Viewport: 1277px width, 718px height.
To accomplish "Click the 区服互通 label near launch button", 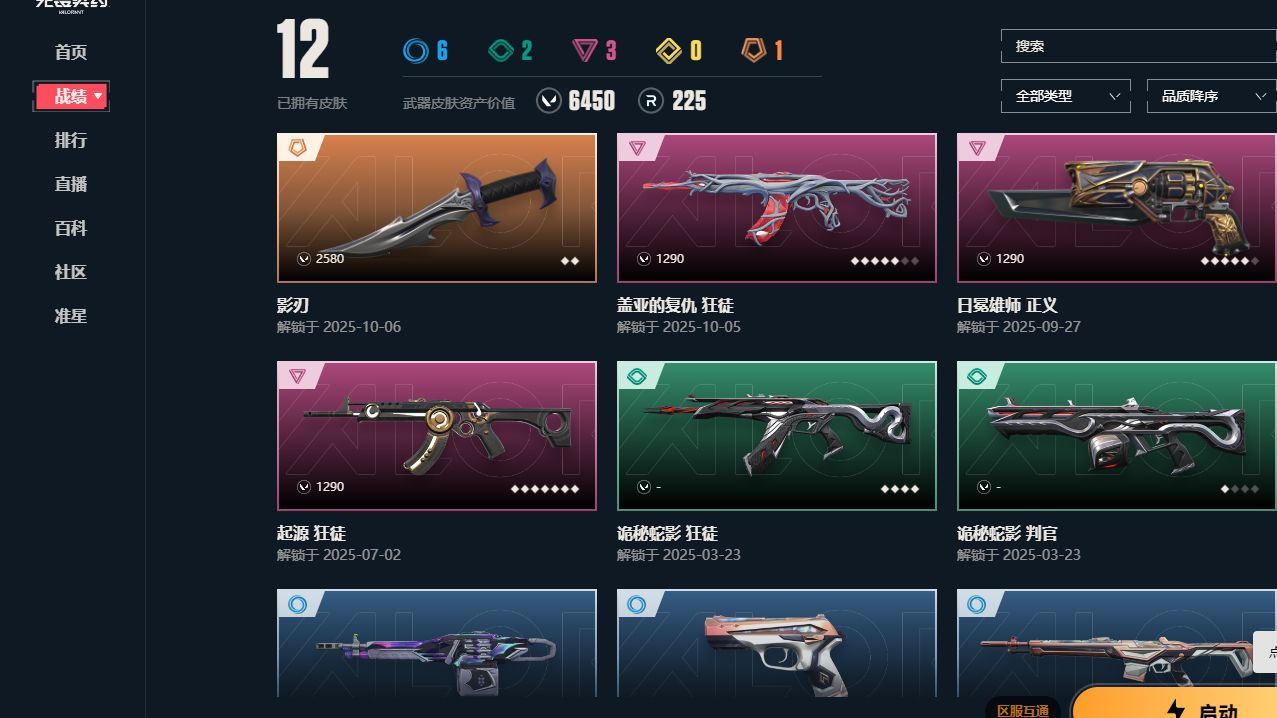I will [x=1023, y=709].
